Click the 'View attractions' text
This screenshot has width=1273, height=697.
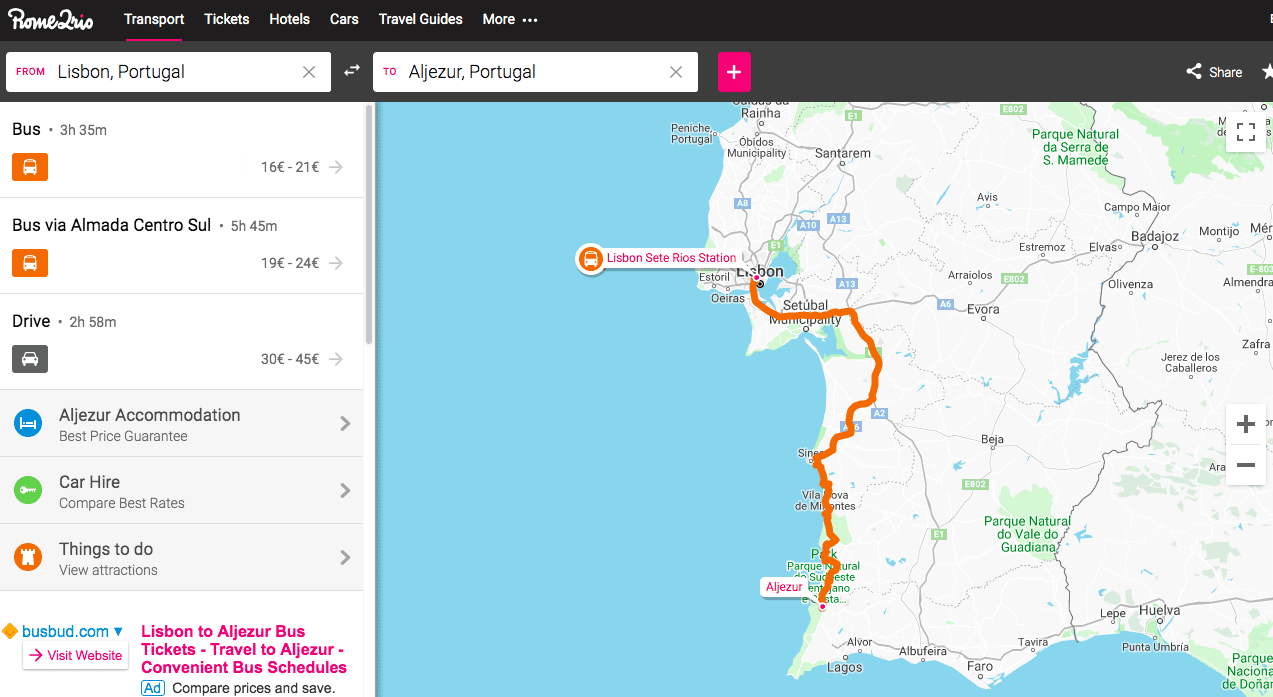point(108,570)
